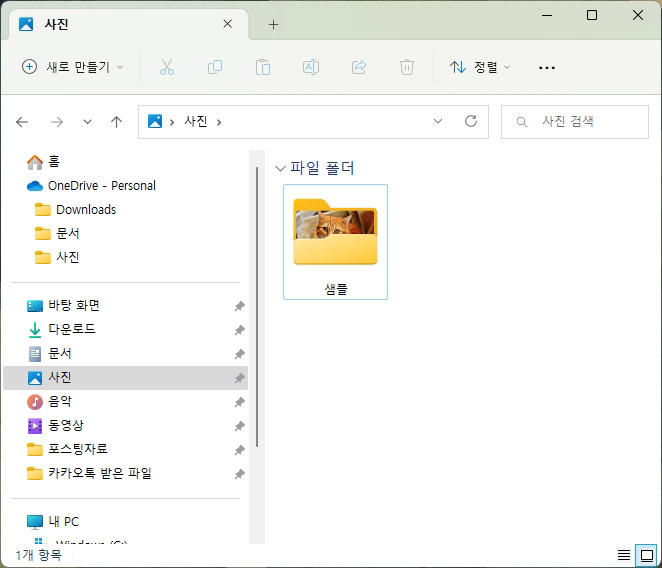Open Downloads folder under OneDrive

click(x=75, y=209)
